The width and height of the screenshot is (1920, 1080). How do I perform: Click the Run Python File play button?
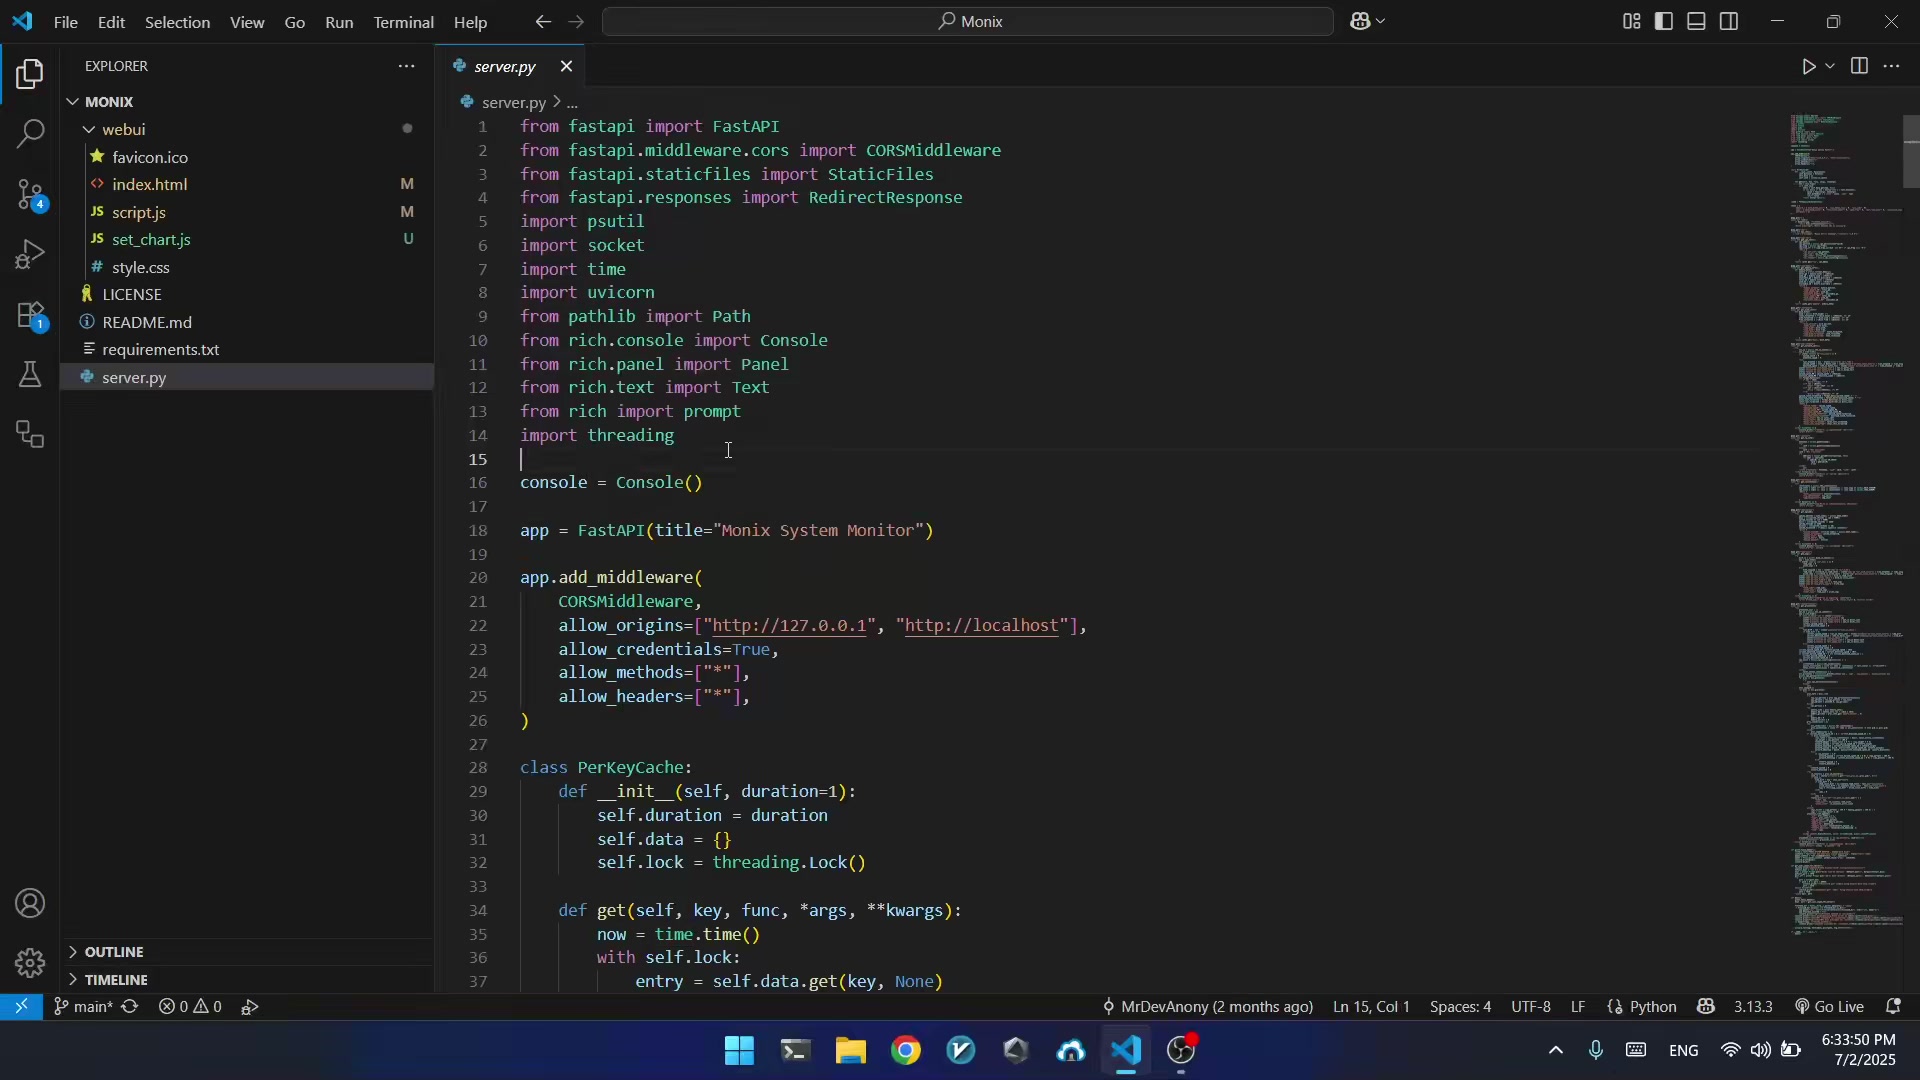coord(1809,67)
